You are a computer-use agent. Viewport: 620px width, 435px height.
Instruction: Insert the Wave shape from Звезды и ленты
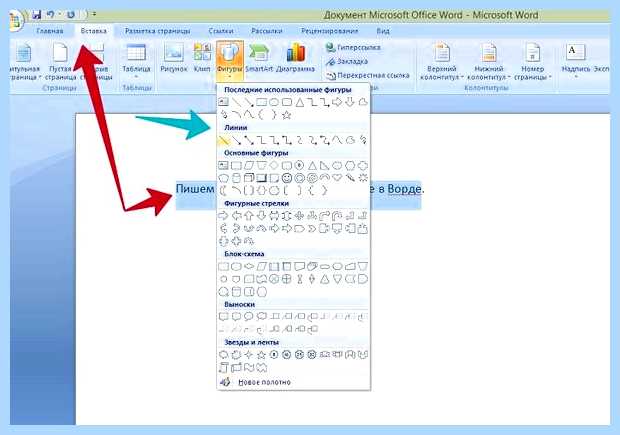pyautogui.click(x=249, y=367)
